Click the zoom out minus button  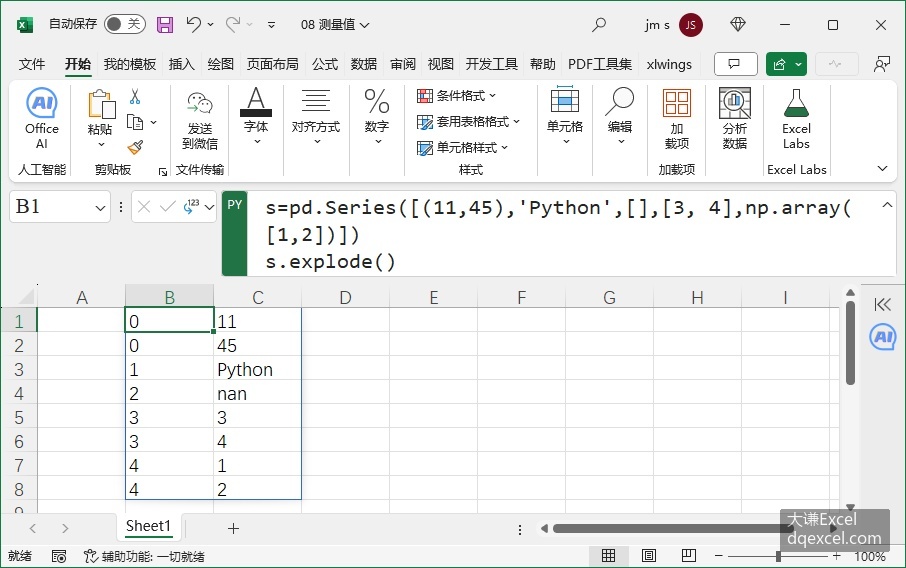click(x=719, y=556)
